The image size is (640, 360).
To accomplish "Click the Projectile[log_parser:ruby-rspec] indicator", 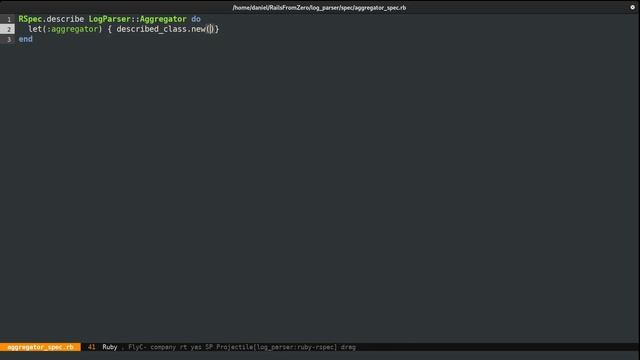I will pyautogui.click(x=277, y=347).
